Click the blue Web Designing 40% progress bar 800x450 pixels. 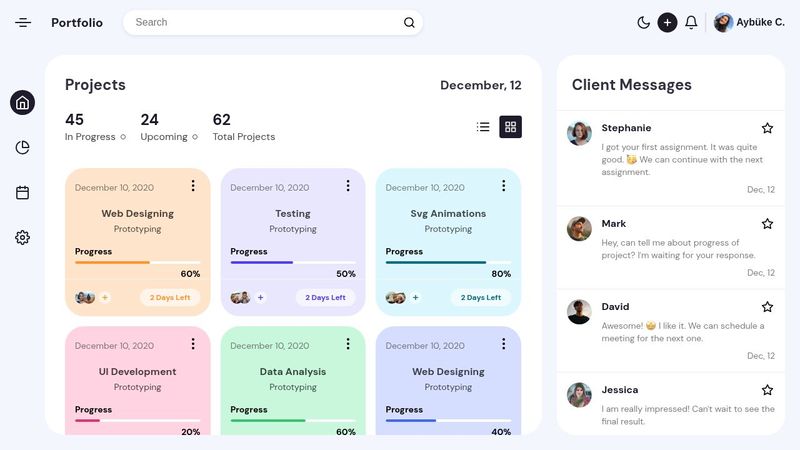tap(448, 420)
